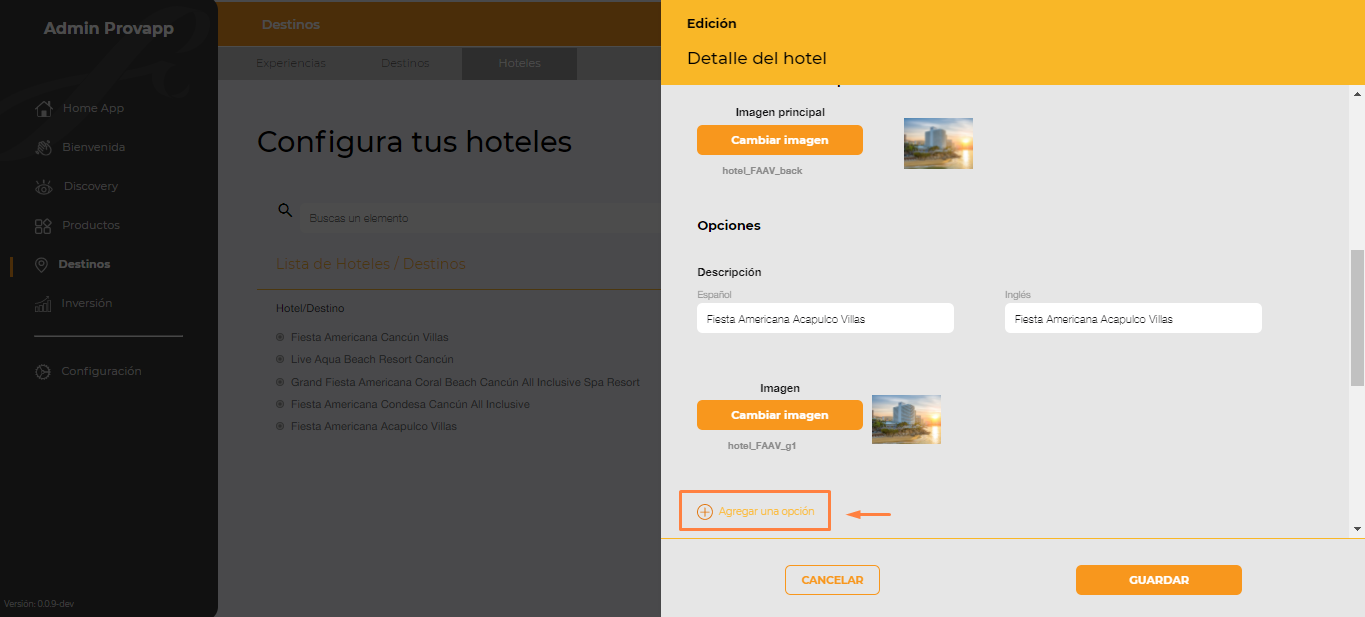Click the GUARDAR button
The width and height of the screenshot is (1365, 617).
[1159, 580]
